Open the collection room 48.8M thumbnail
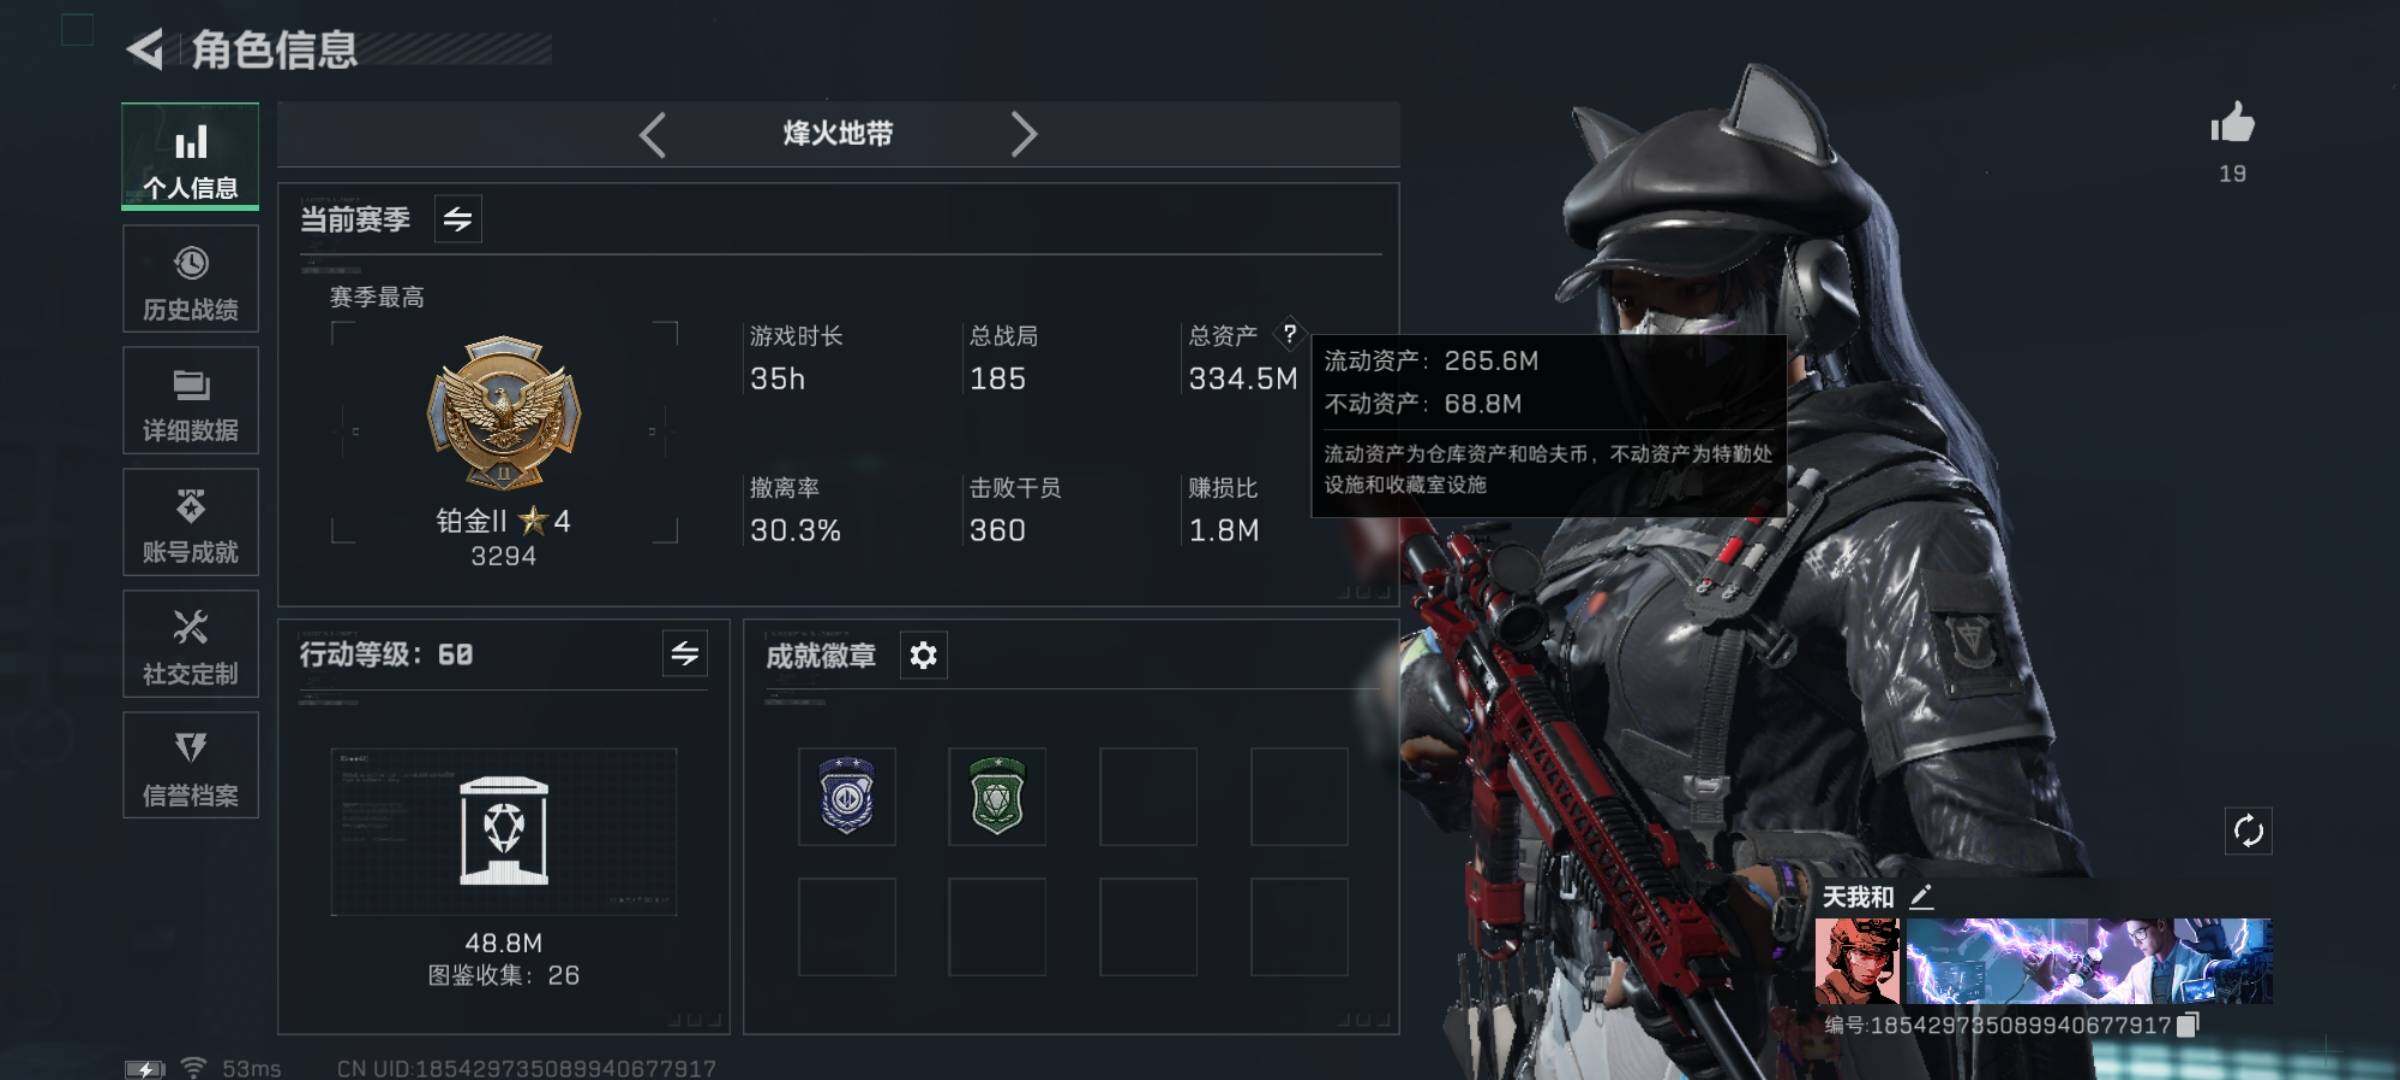The width and height of the screenshot is (2400, 1080). click(504, 832)
